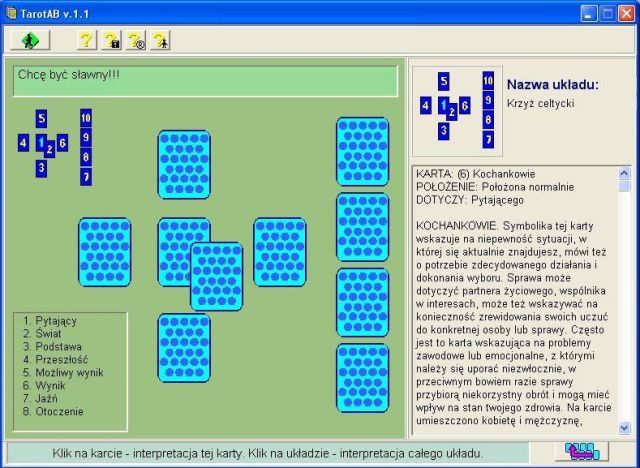This screenshot has width=640, height=468.
Task: Click the green walking-man exit button
Action: coord(30,40)
